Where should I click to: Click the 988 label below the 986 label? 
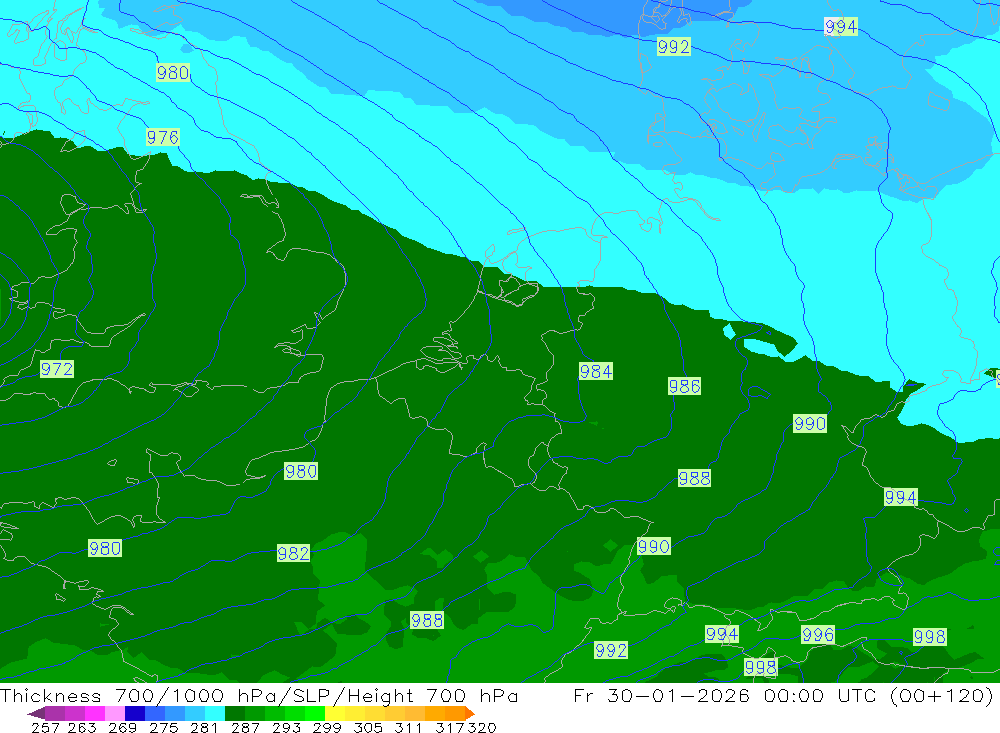(694, 478)
